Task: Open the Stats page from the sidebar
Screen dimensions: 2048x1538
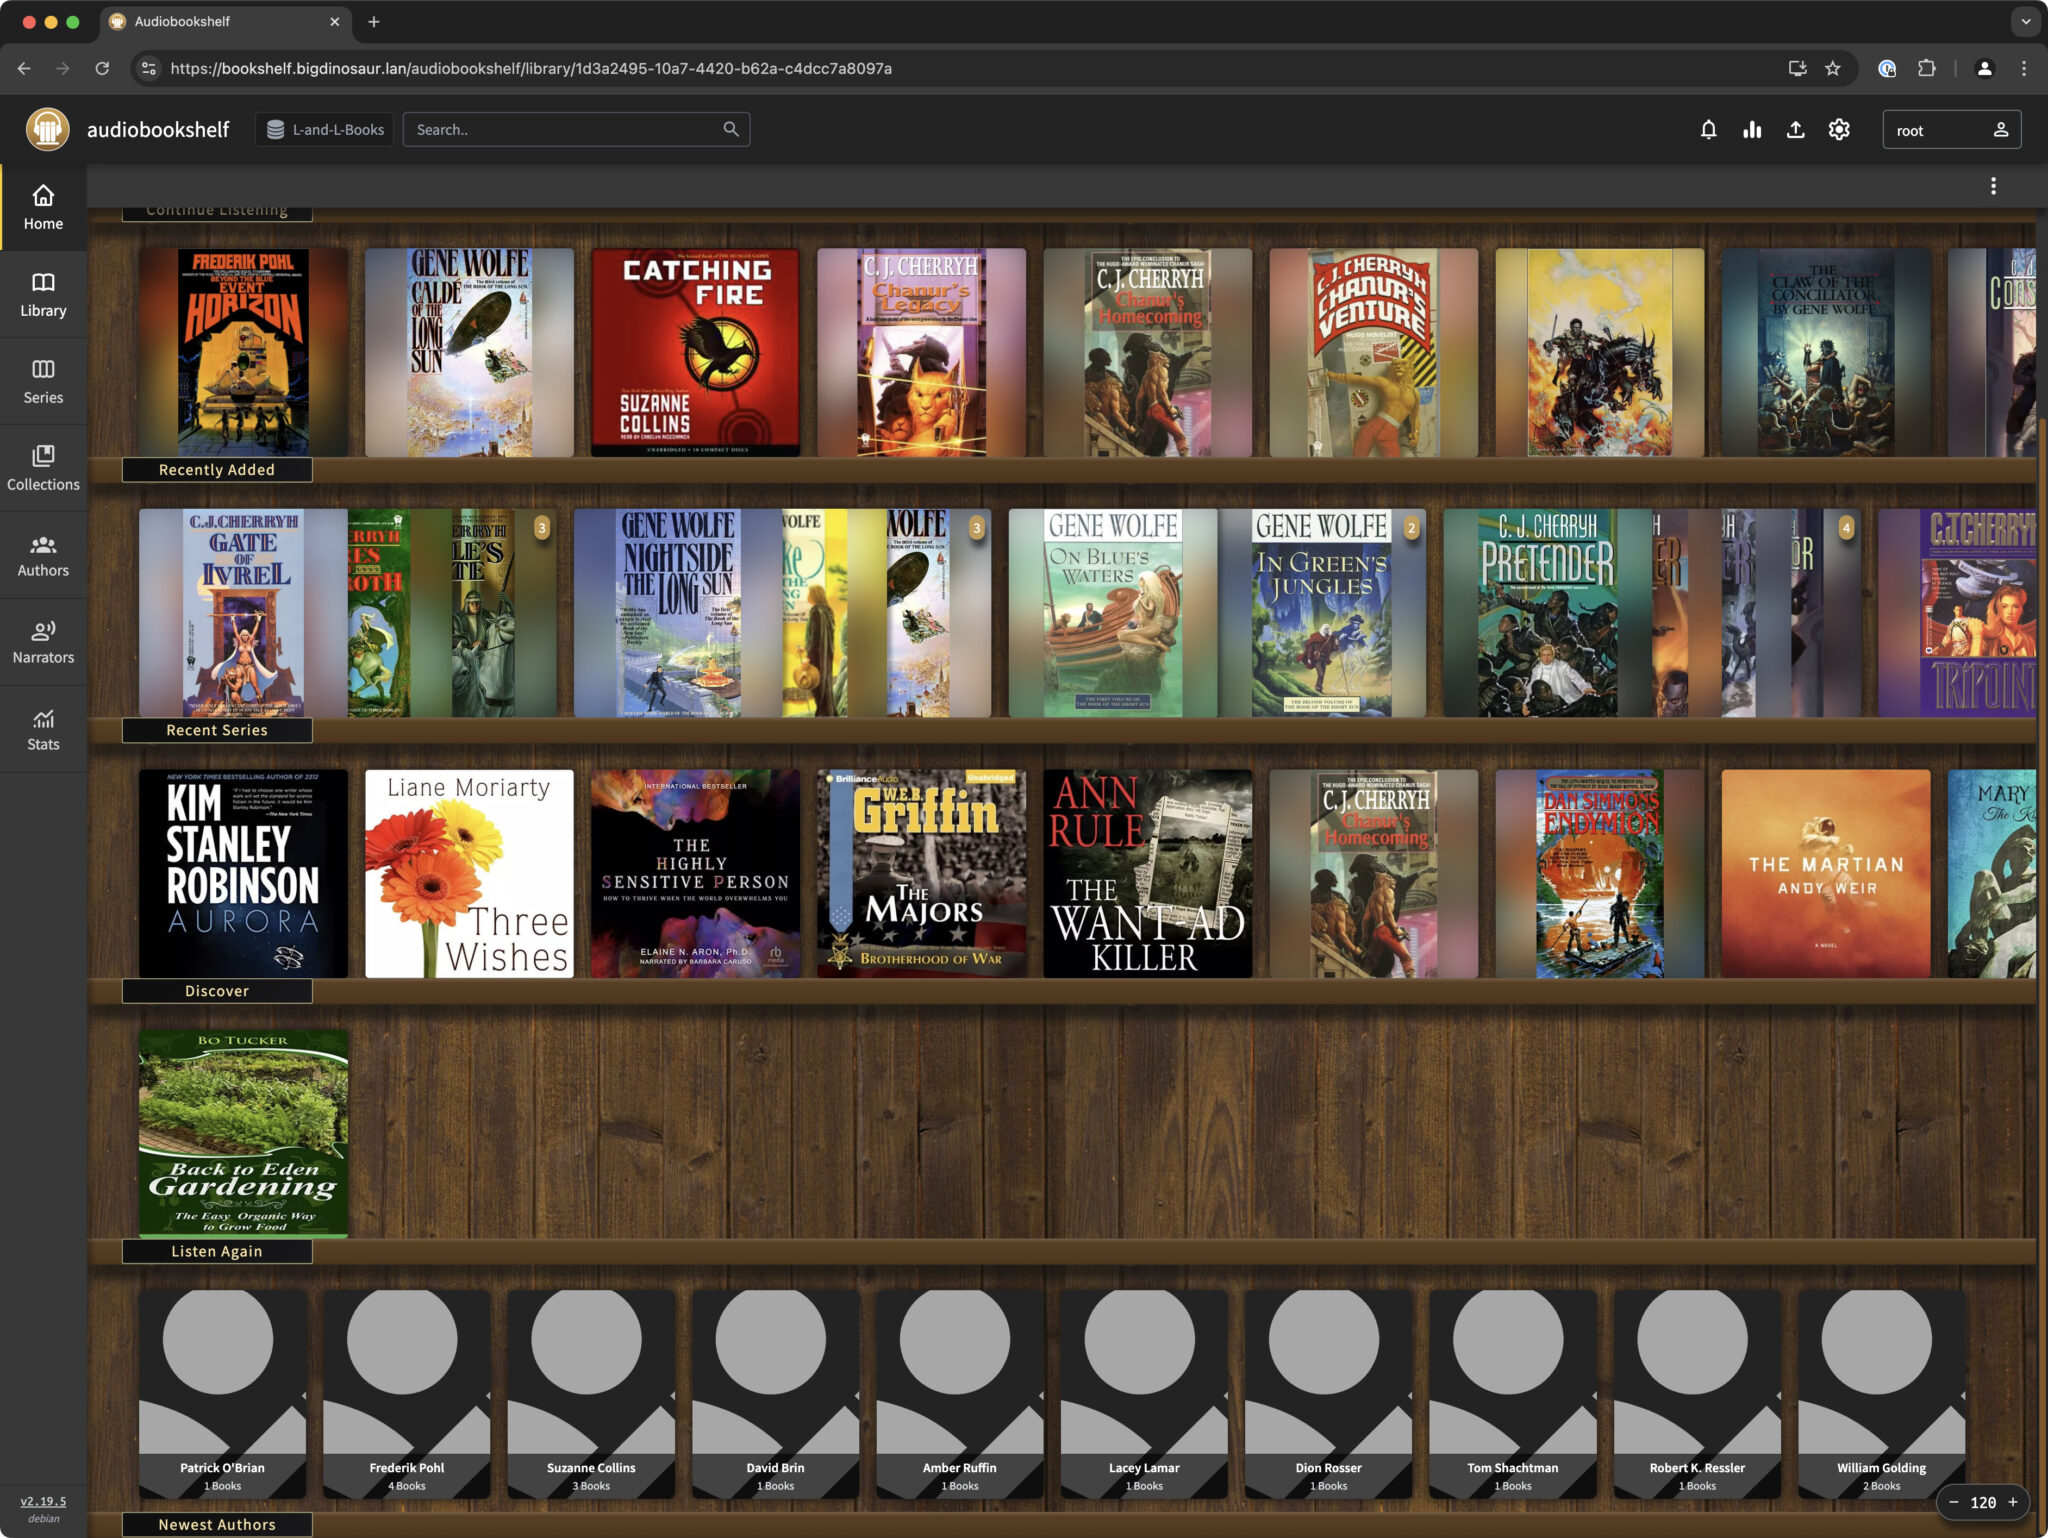Action: (x=43, y=727)
